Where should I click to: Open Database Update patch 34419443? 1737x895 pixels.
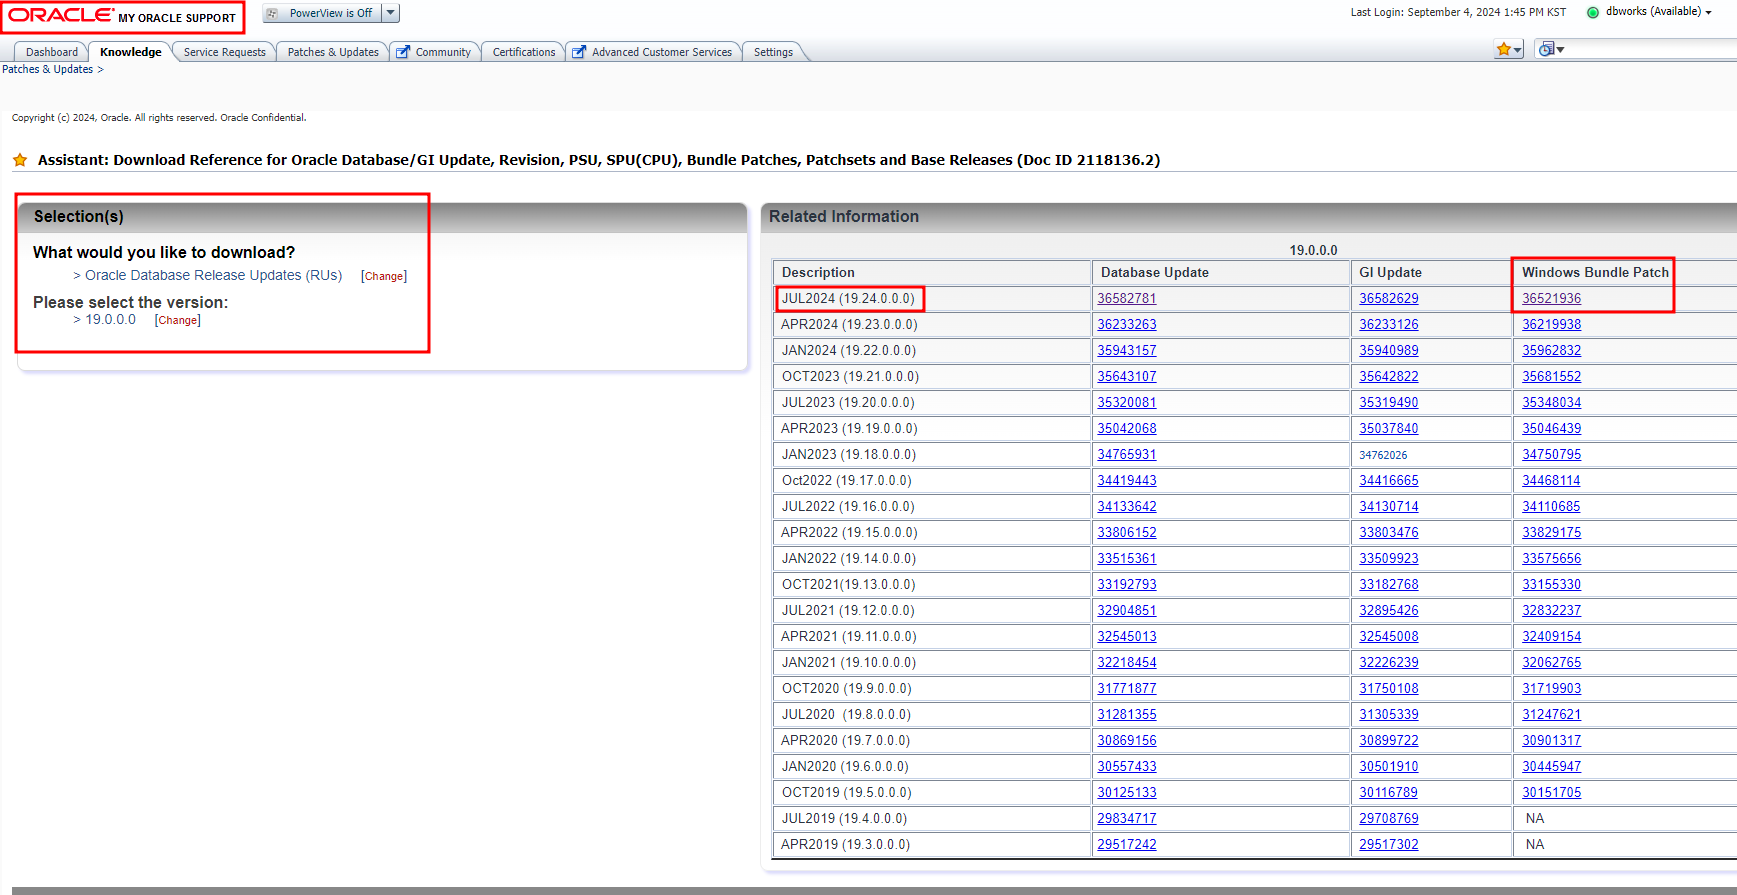(x=1126, y=481)
